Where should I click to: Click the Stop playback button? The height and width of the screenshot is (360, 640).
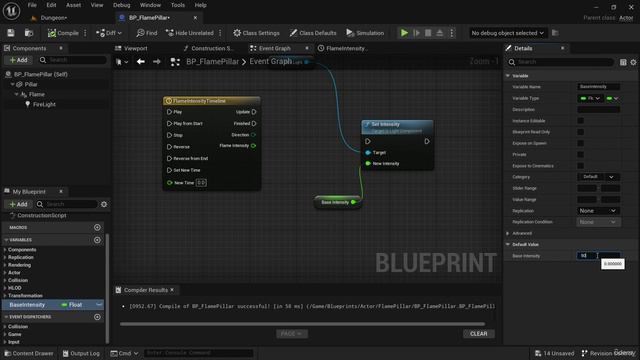pyautogui.click(x=428, y=33)
